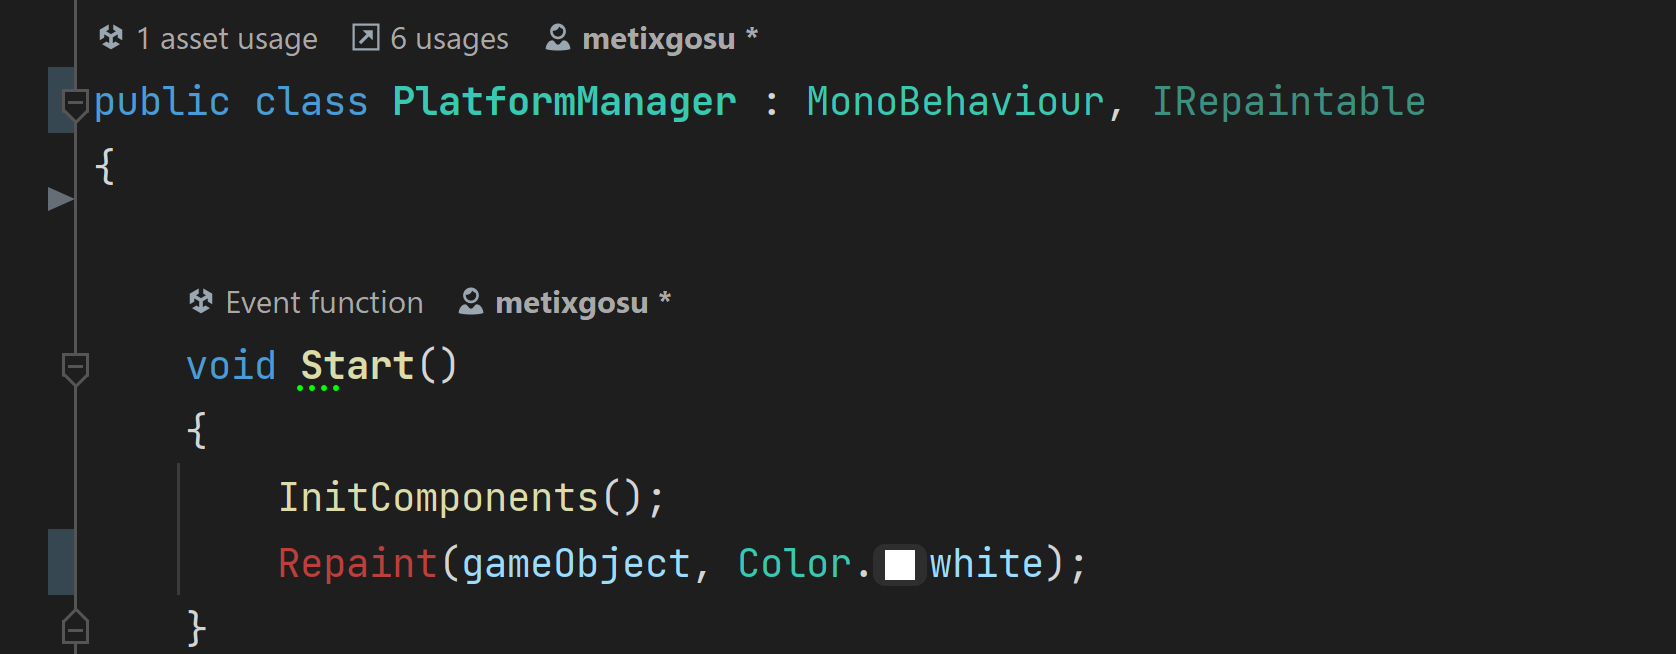Click author name metixgosu above the class
Screen dimensions: 1676x654
658,39
